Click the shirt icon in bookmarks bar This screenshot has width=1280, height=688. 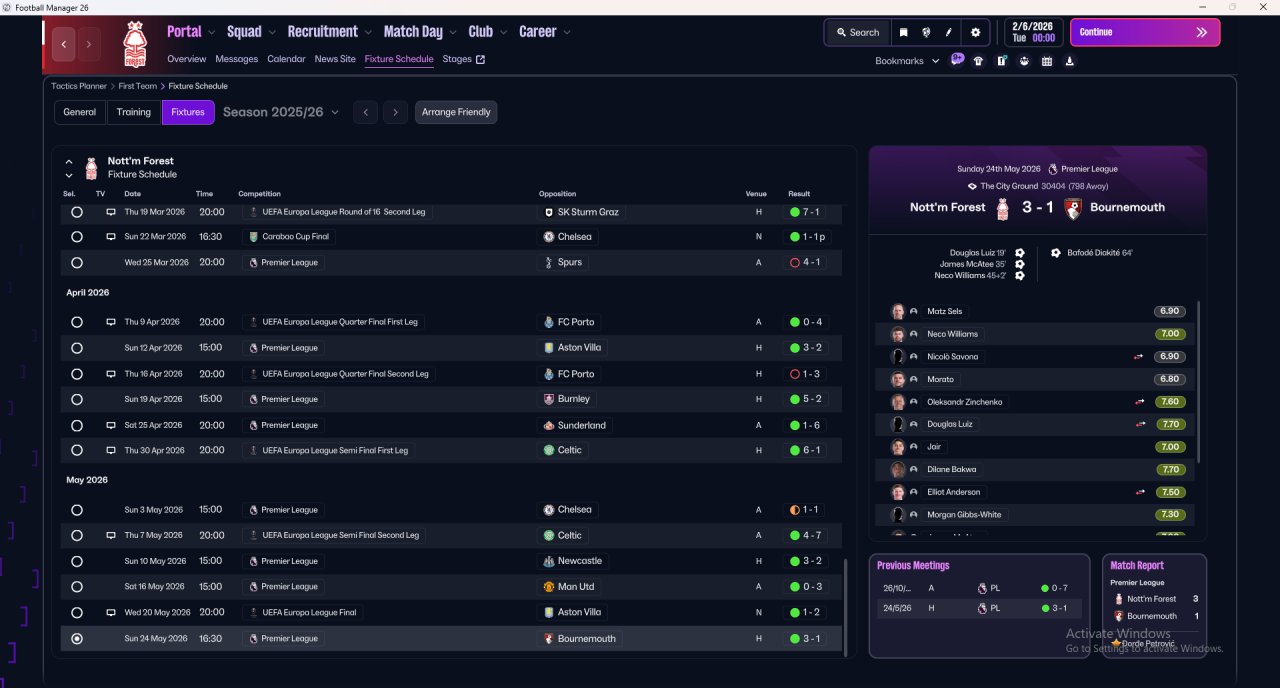[x=978, y=61]
